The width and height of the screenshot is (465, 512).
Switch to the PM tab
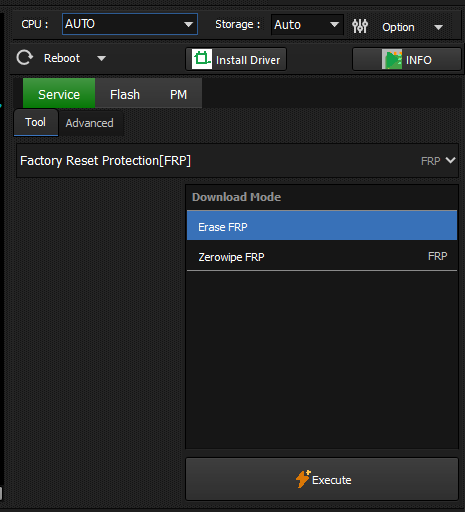[178, 94]
